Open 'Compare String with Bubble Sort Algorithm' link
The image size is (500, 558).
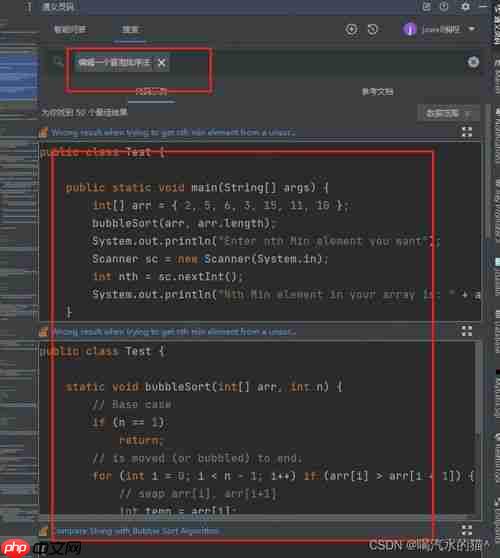138,531
